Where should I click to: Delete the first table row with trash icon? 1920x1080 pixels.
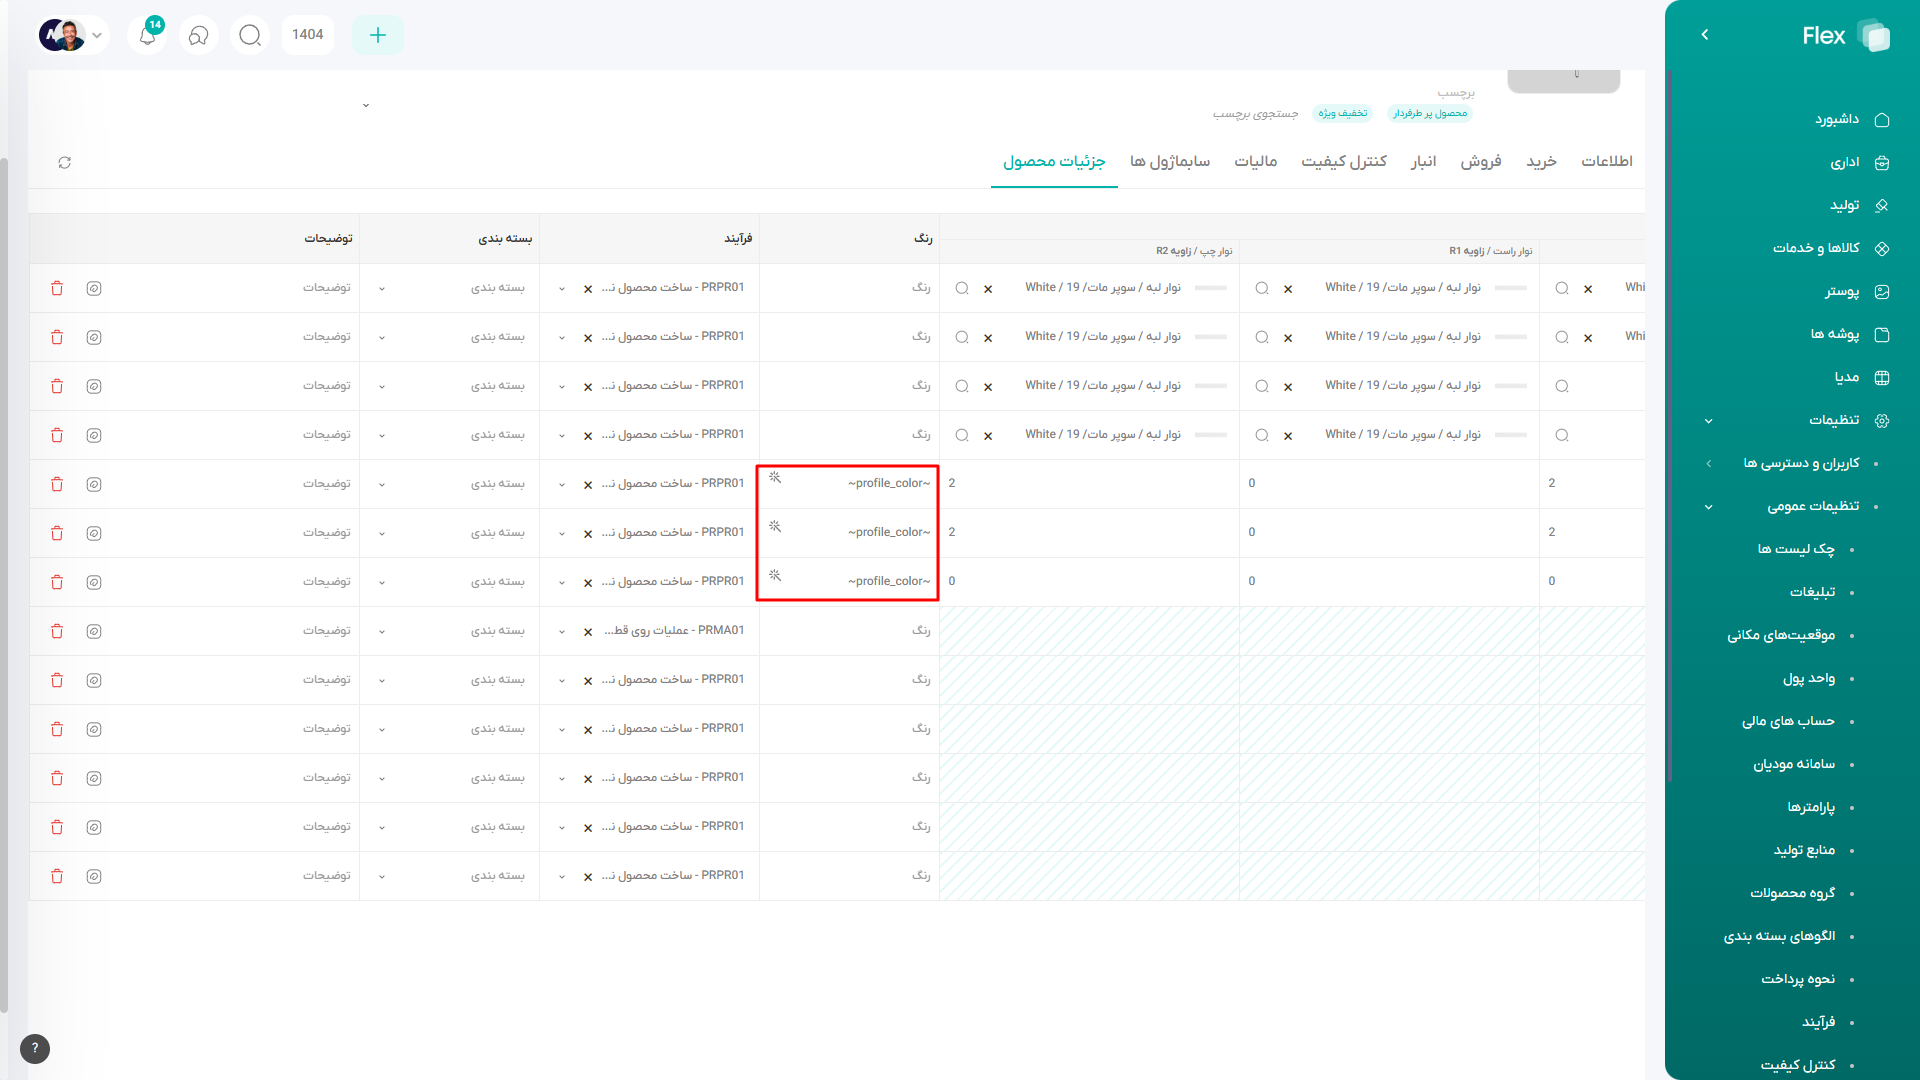(57, 288)
